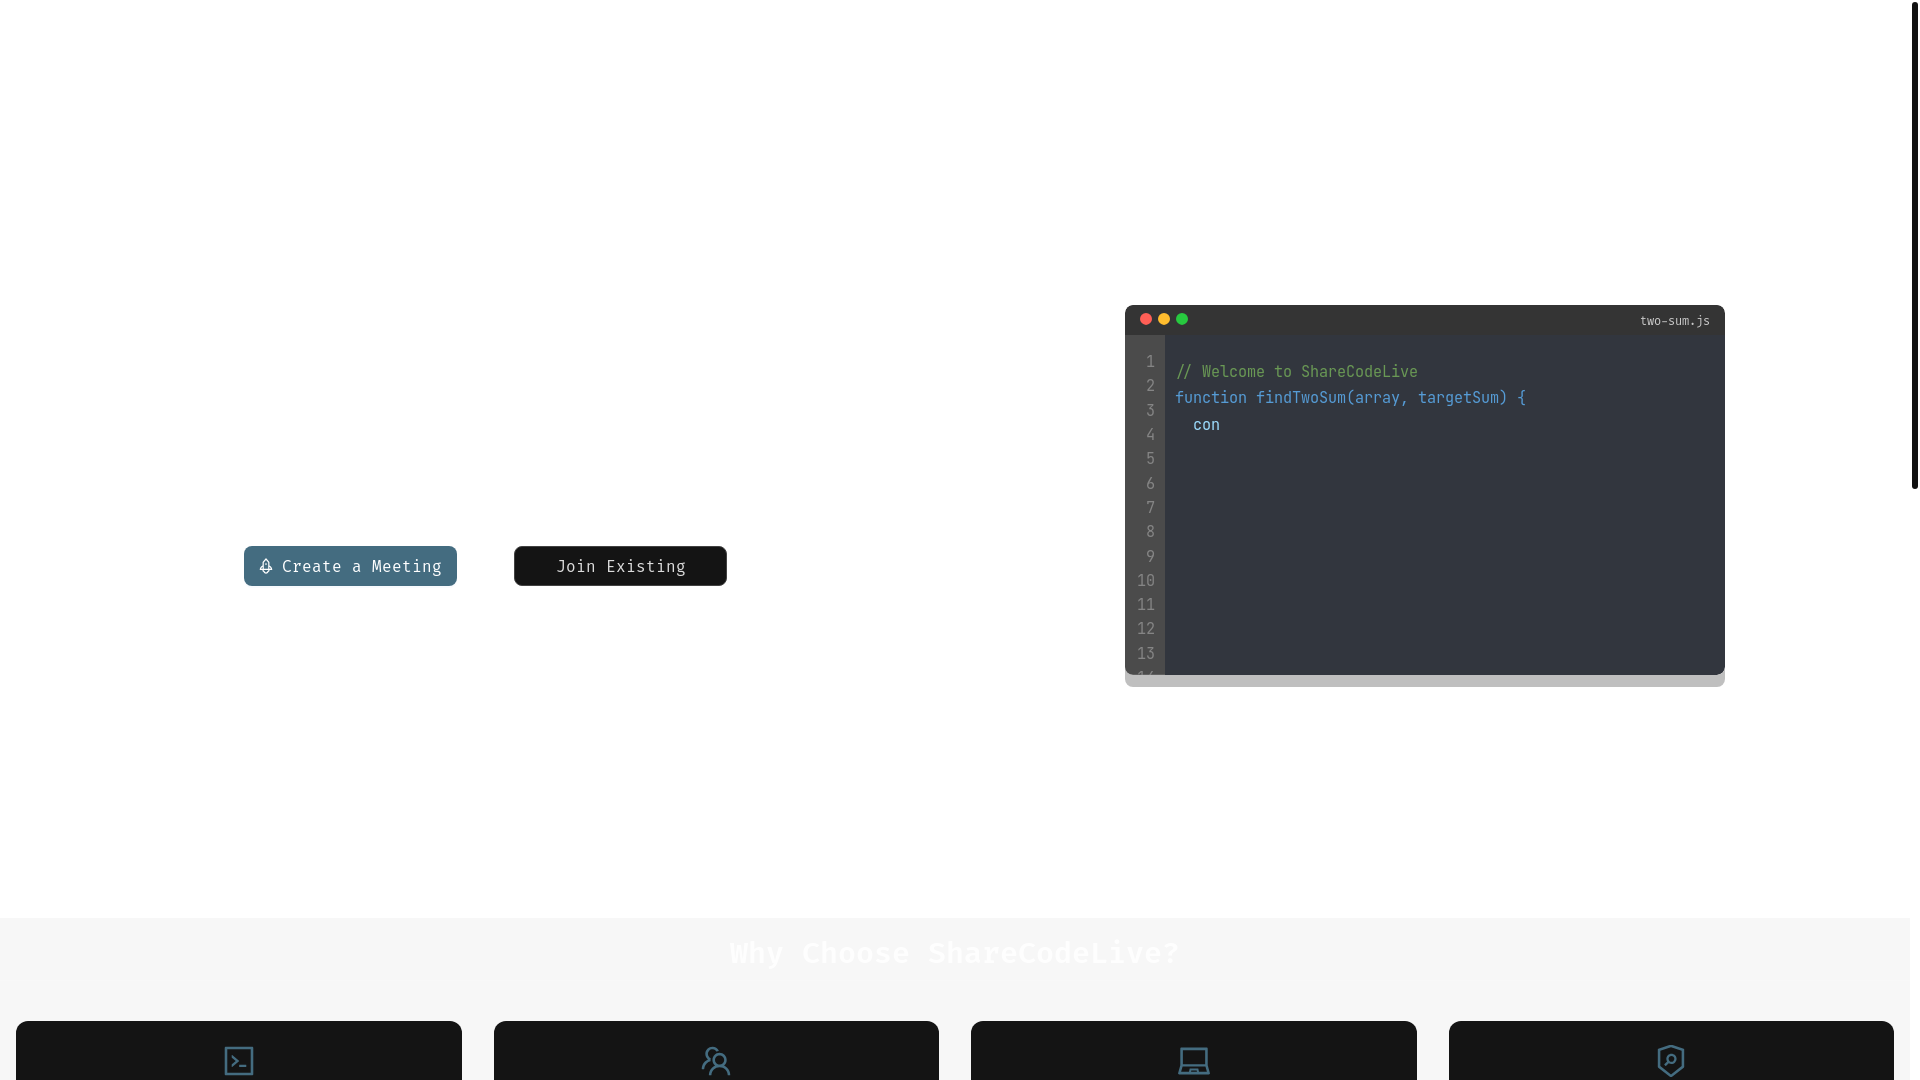Click the page vertical scrollbar thumb
Screen dimensions: 1920x1080
coord(1915,245)
